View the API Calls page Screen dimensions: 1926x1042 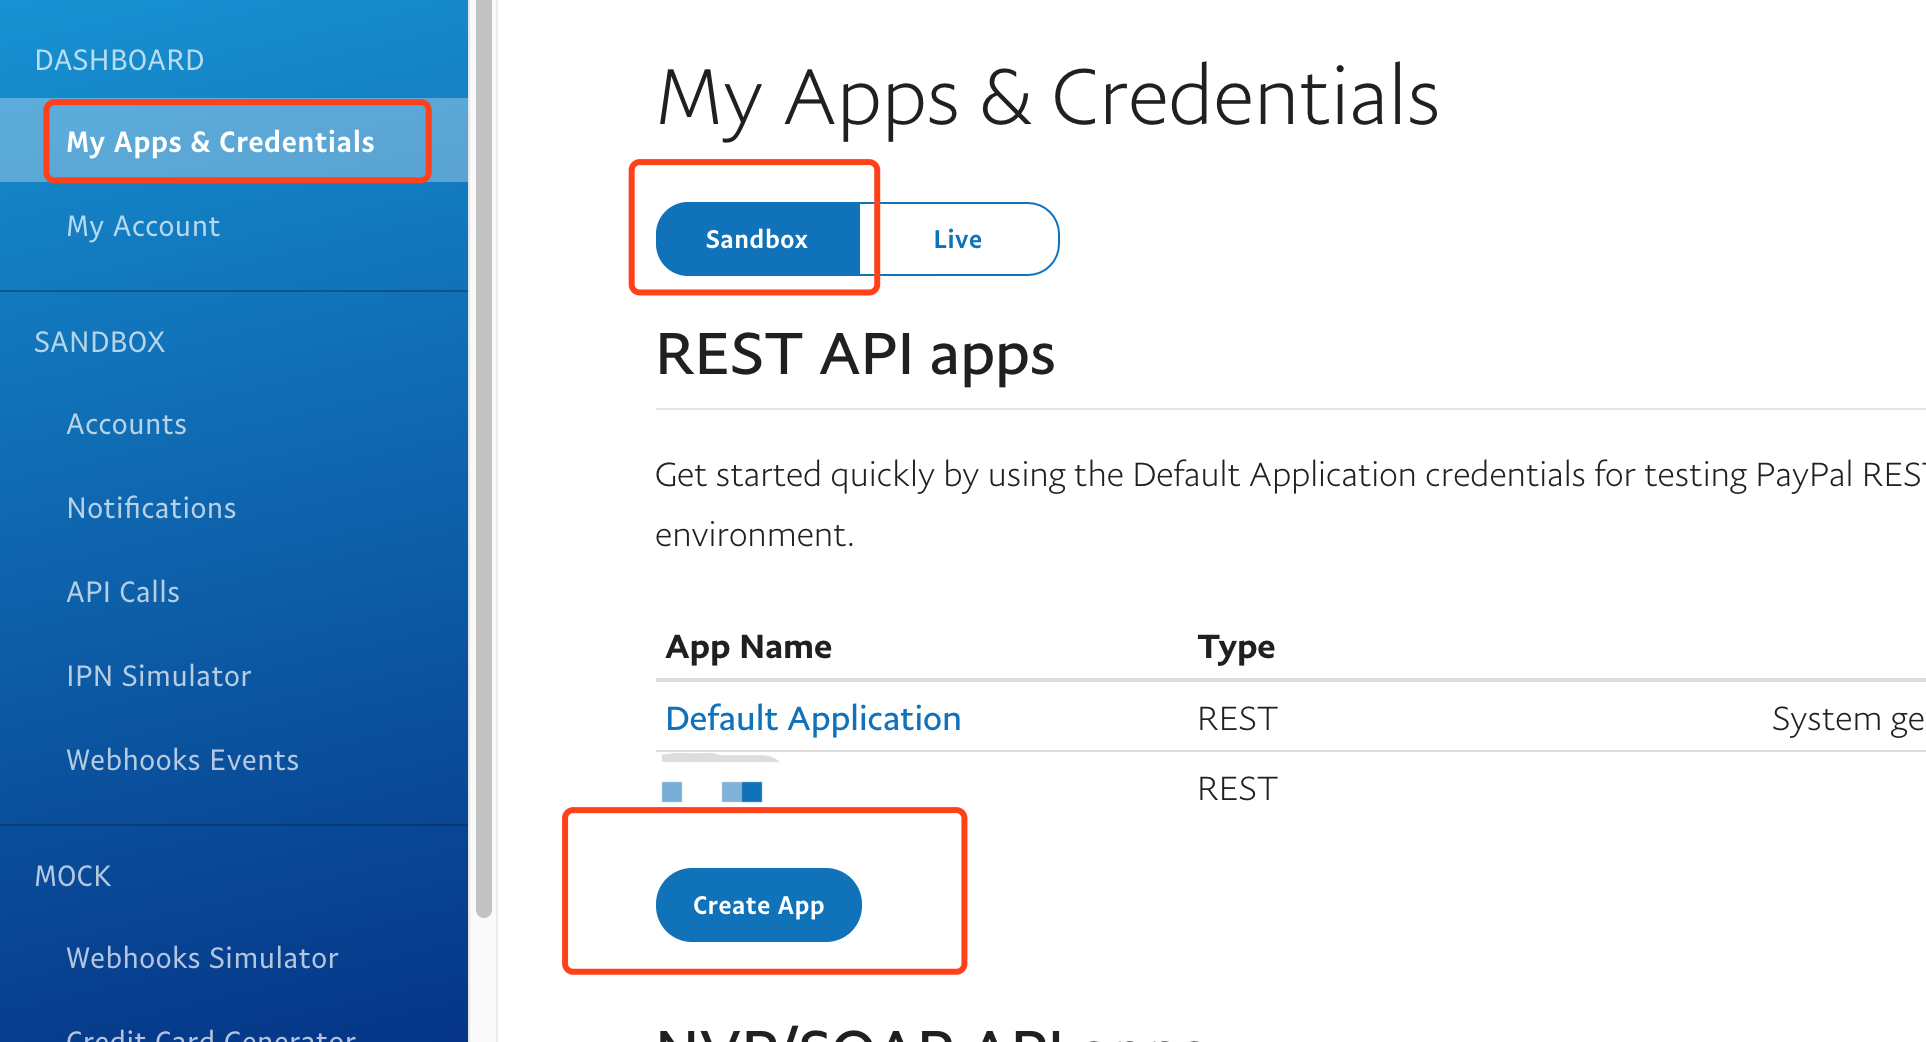pos(123,592)
